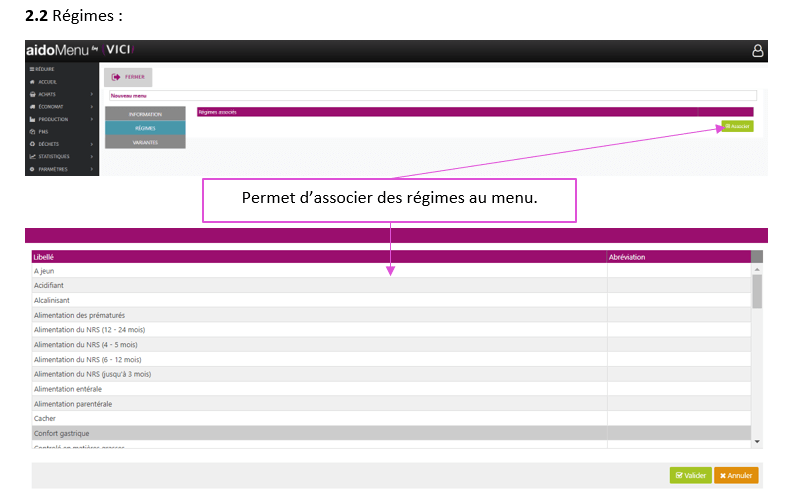Image resolution: width=788 pixels, height=500 pixels.
Task: Open the Accueil menu entry
Action: (48, 81)
